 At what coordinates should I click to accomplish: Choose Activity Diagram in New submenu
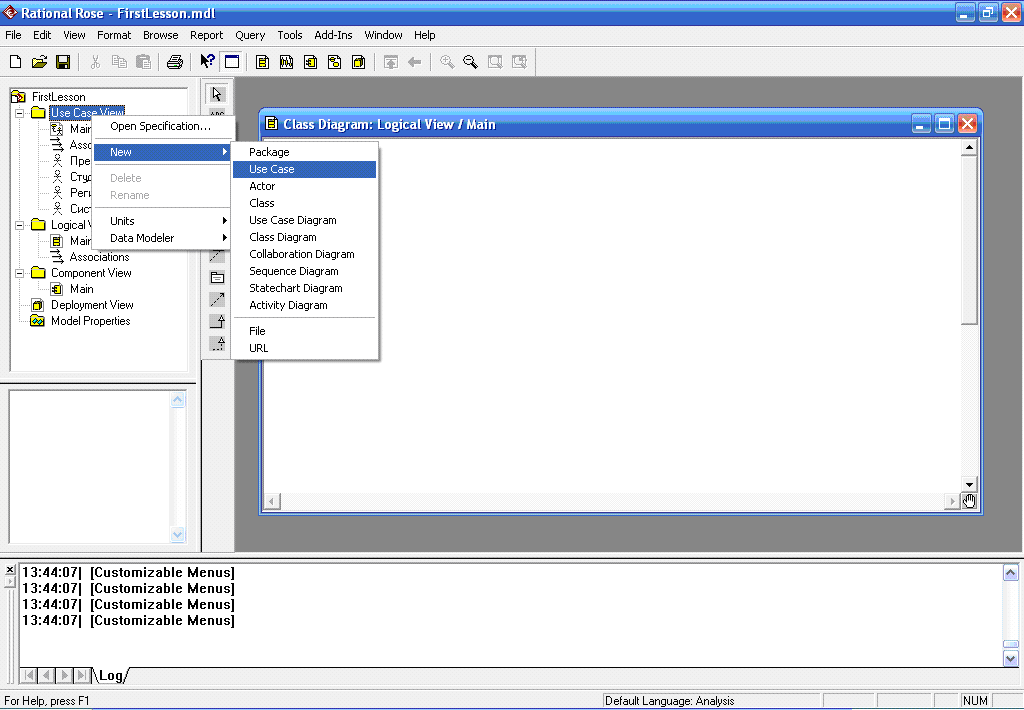[x=304, y=305]
